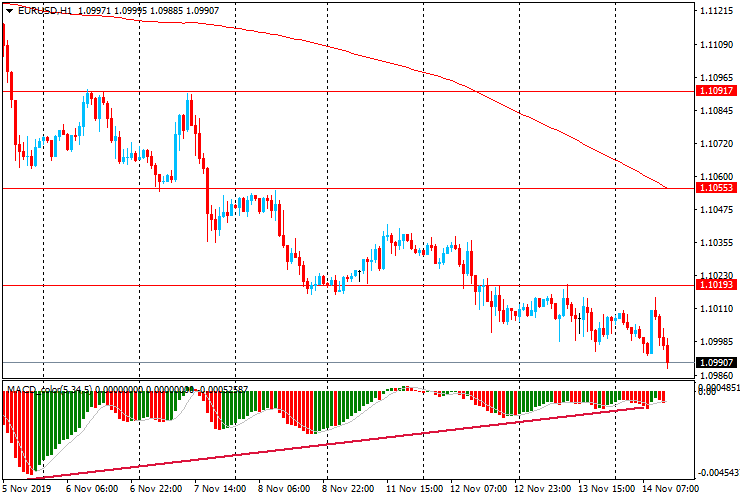This screenshot has width=740, height=500.
Task: Click the 1.10600 price scale value
Action: coord(716,177)
